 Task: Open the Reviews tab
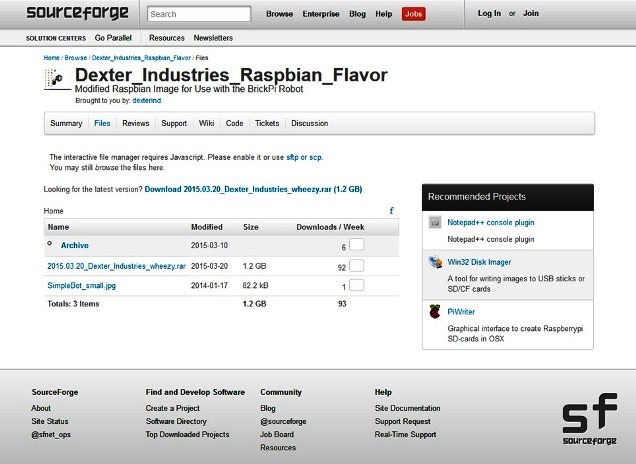click(136, 123)
